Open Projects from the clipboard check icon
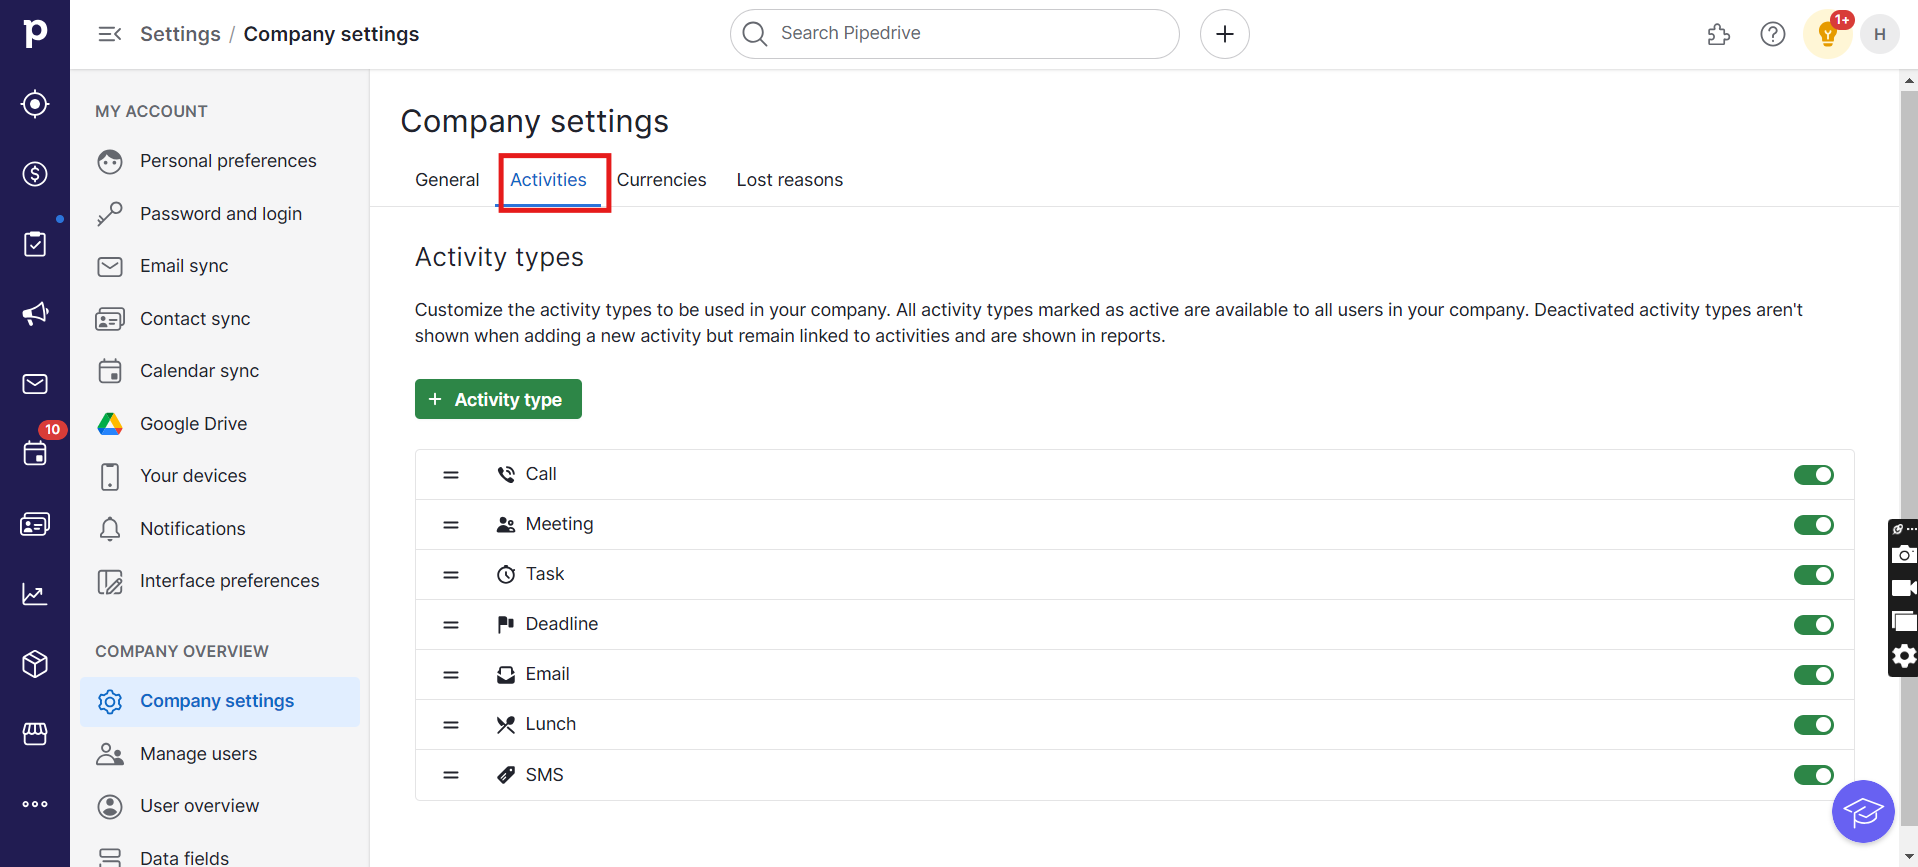The image size is (1918, 867). 35,244
